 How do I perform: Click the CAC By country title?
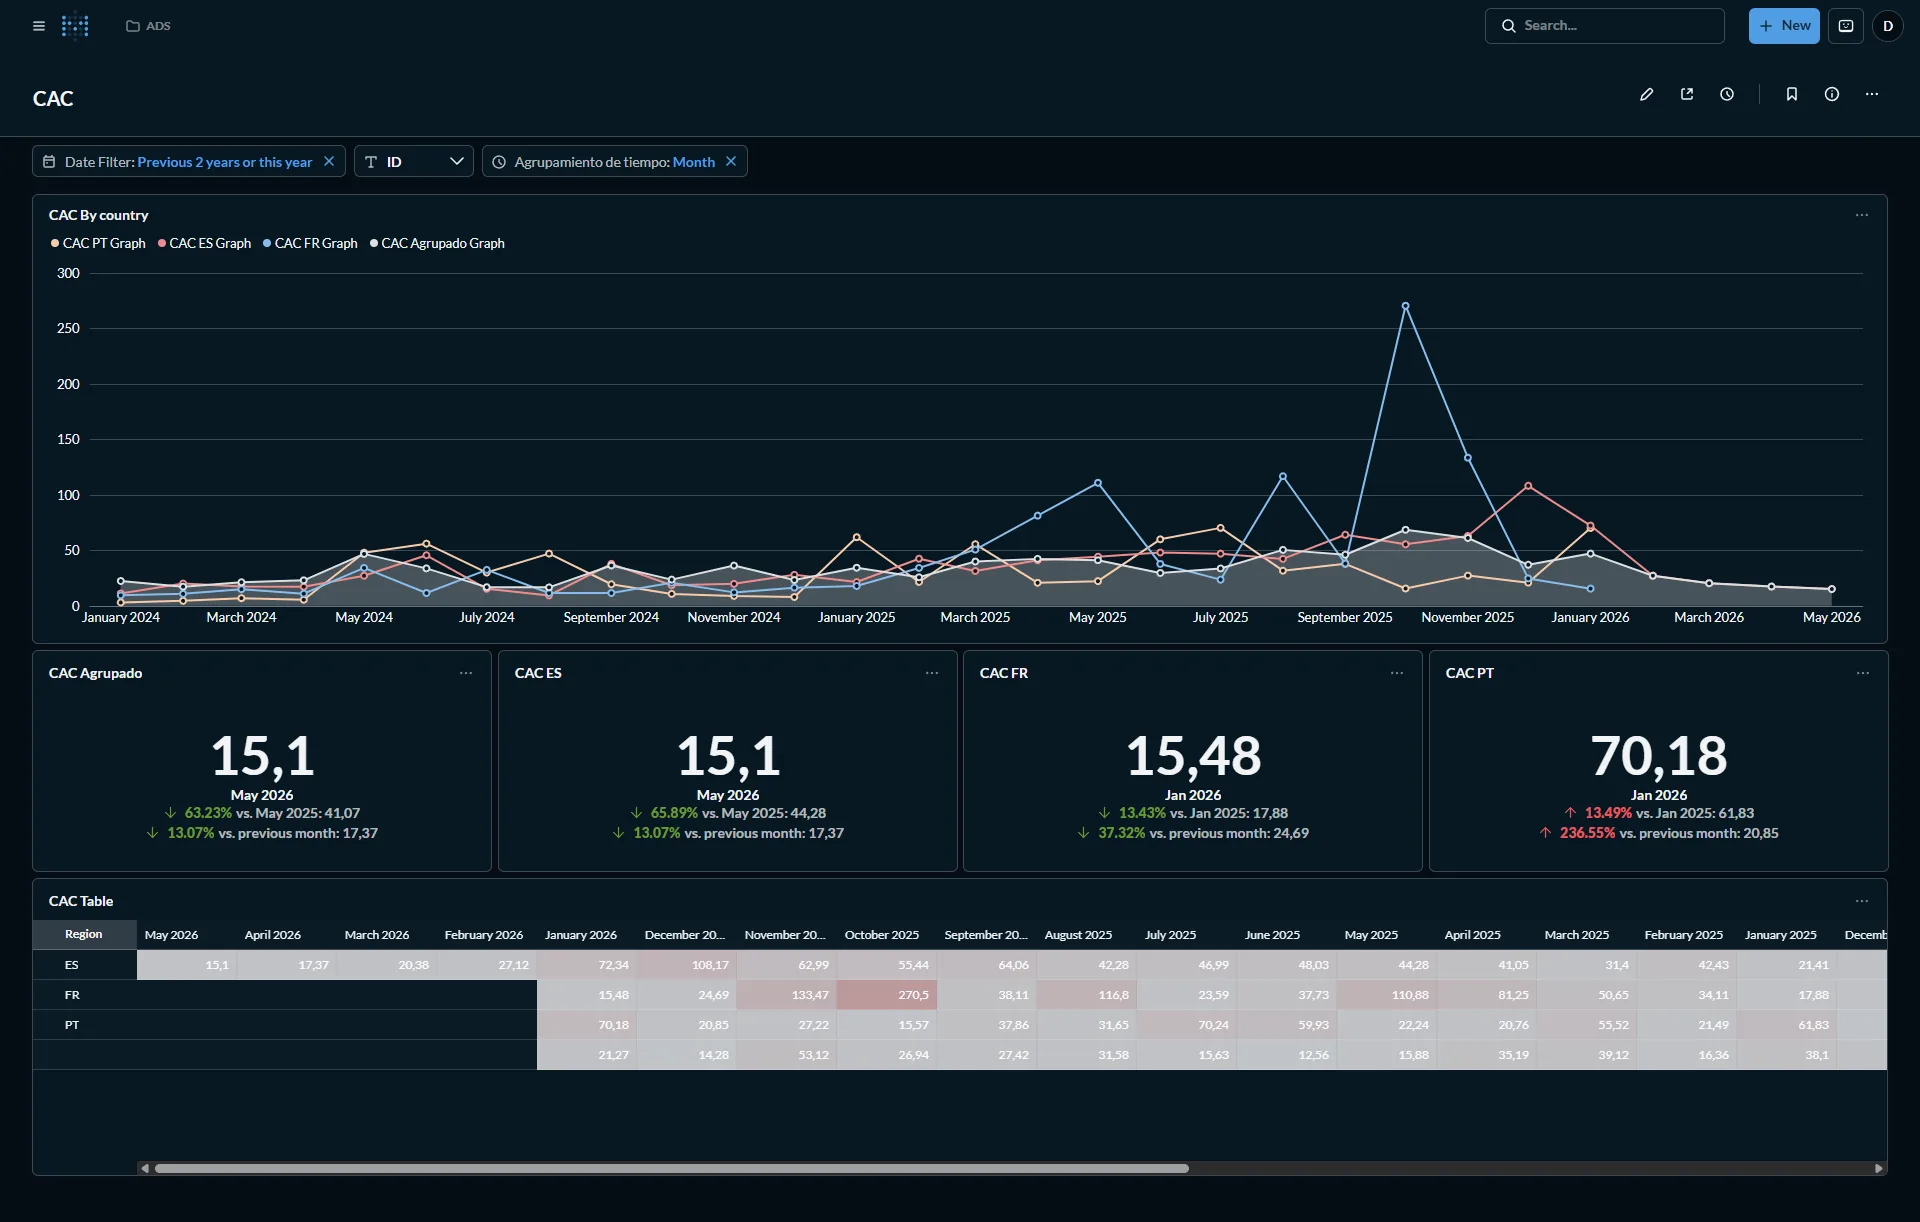pyautogui.click(x=98, y=215)
